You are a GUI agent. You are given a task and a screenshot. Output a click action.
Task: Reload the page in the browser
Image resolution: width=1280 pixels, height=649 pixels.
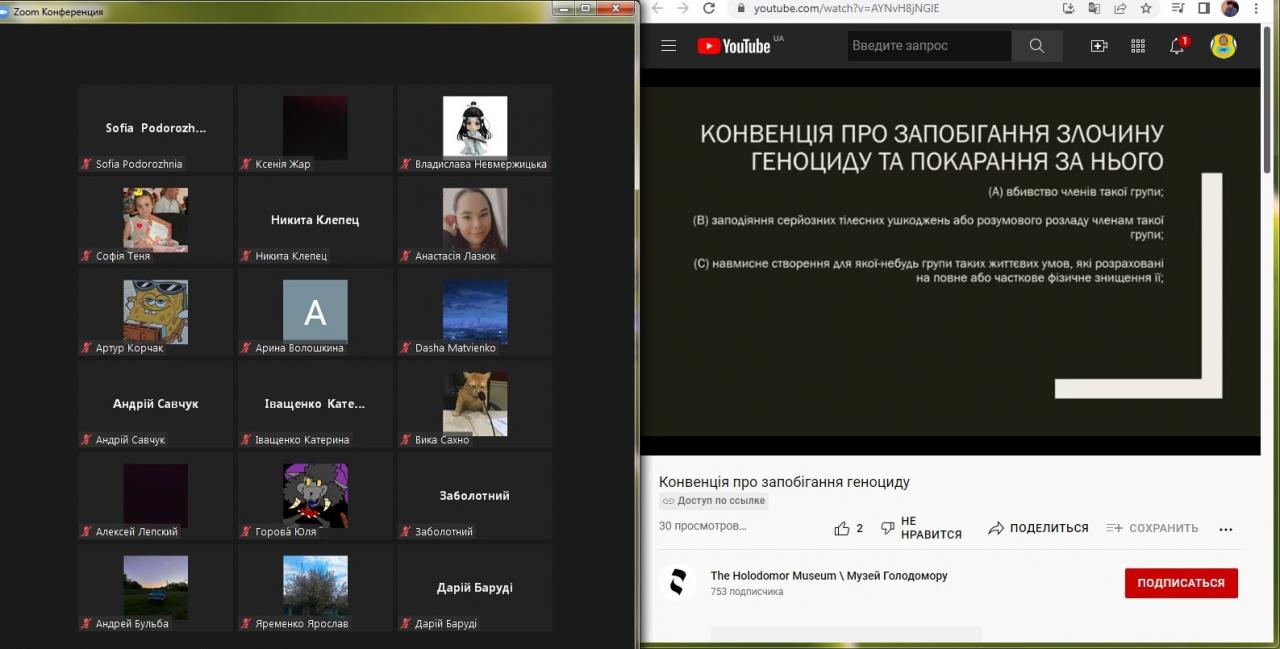(x=709, y=8)
